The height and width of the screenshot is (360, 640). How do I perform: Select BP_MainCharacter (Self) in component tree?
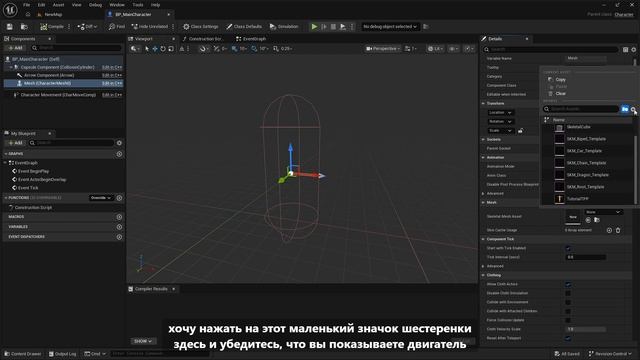coord(35,59)
